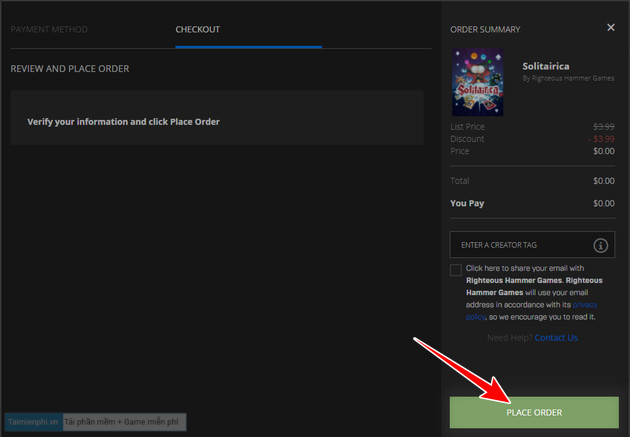
Task: Switch to the Payment Method tab
Action: pos(49,30)
